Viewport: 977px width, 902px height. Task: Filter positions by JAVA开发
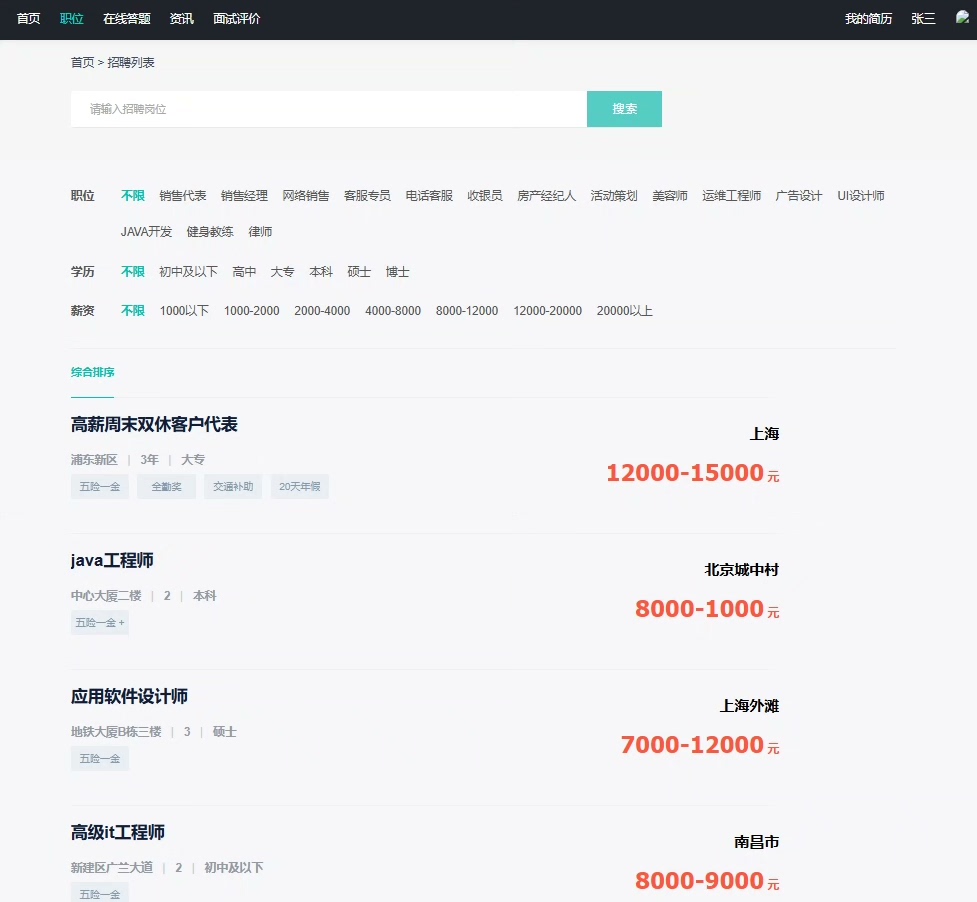pos(146,232)
